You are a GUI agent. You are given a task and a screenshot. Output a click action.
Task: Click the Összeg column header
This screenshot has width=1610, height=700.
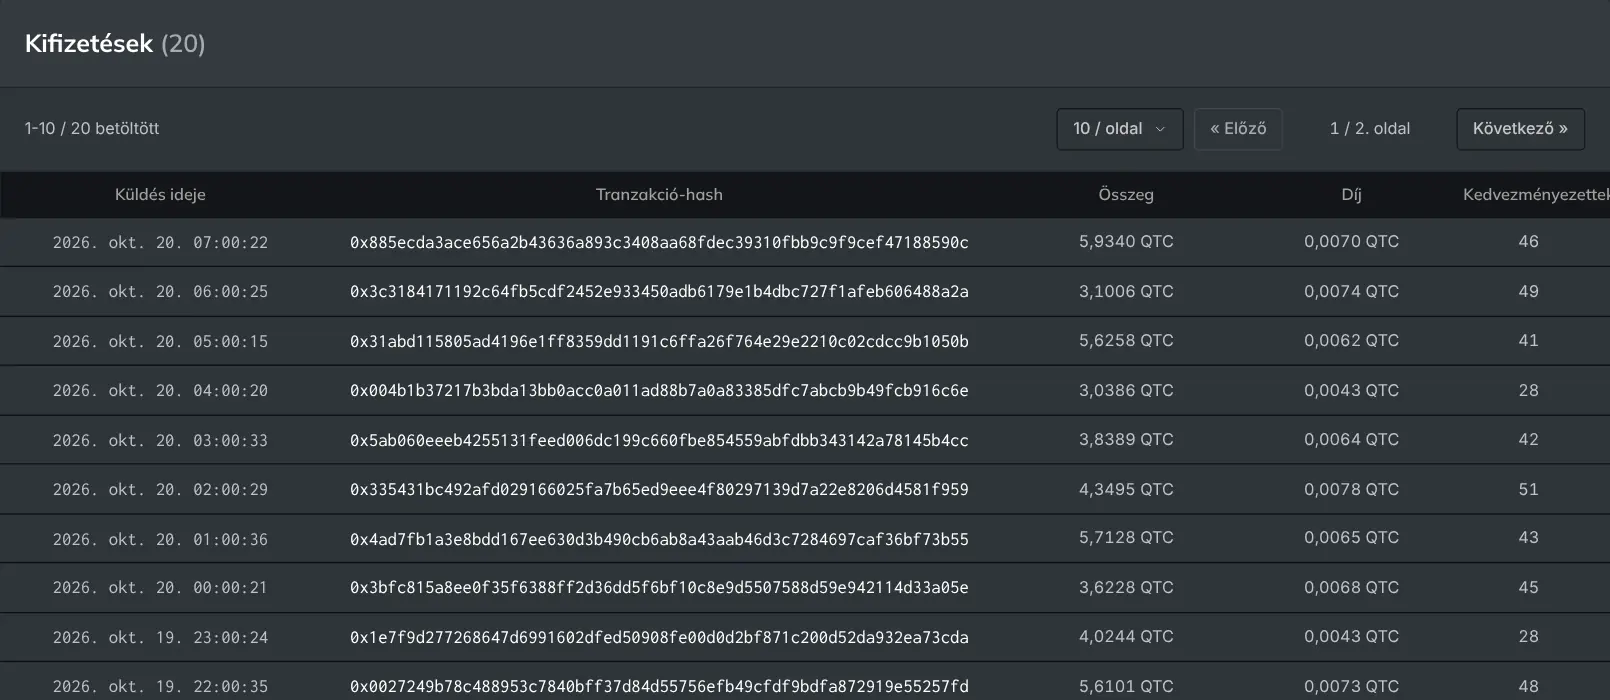coord(1126,195)
